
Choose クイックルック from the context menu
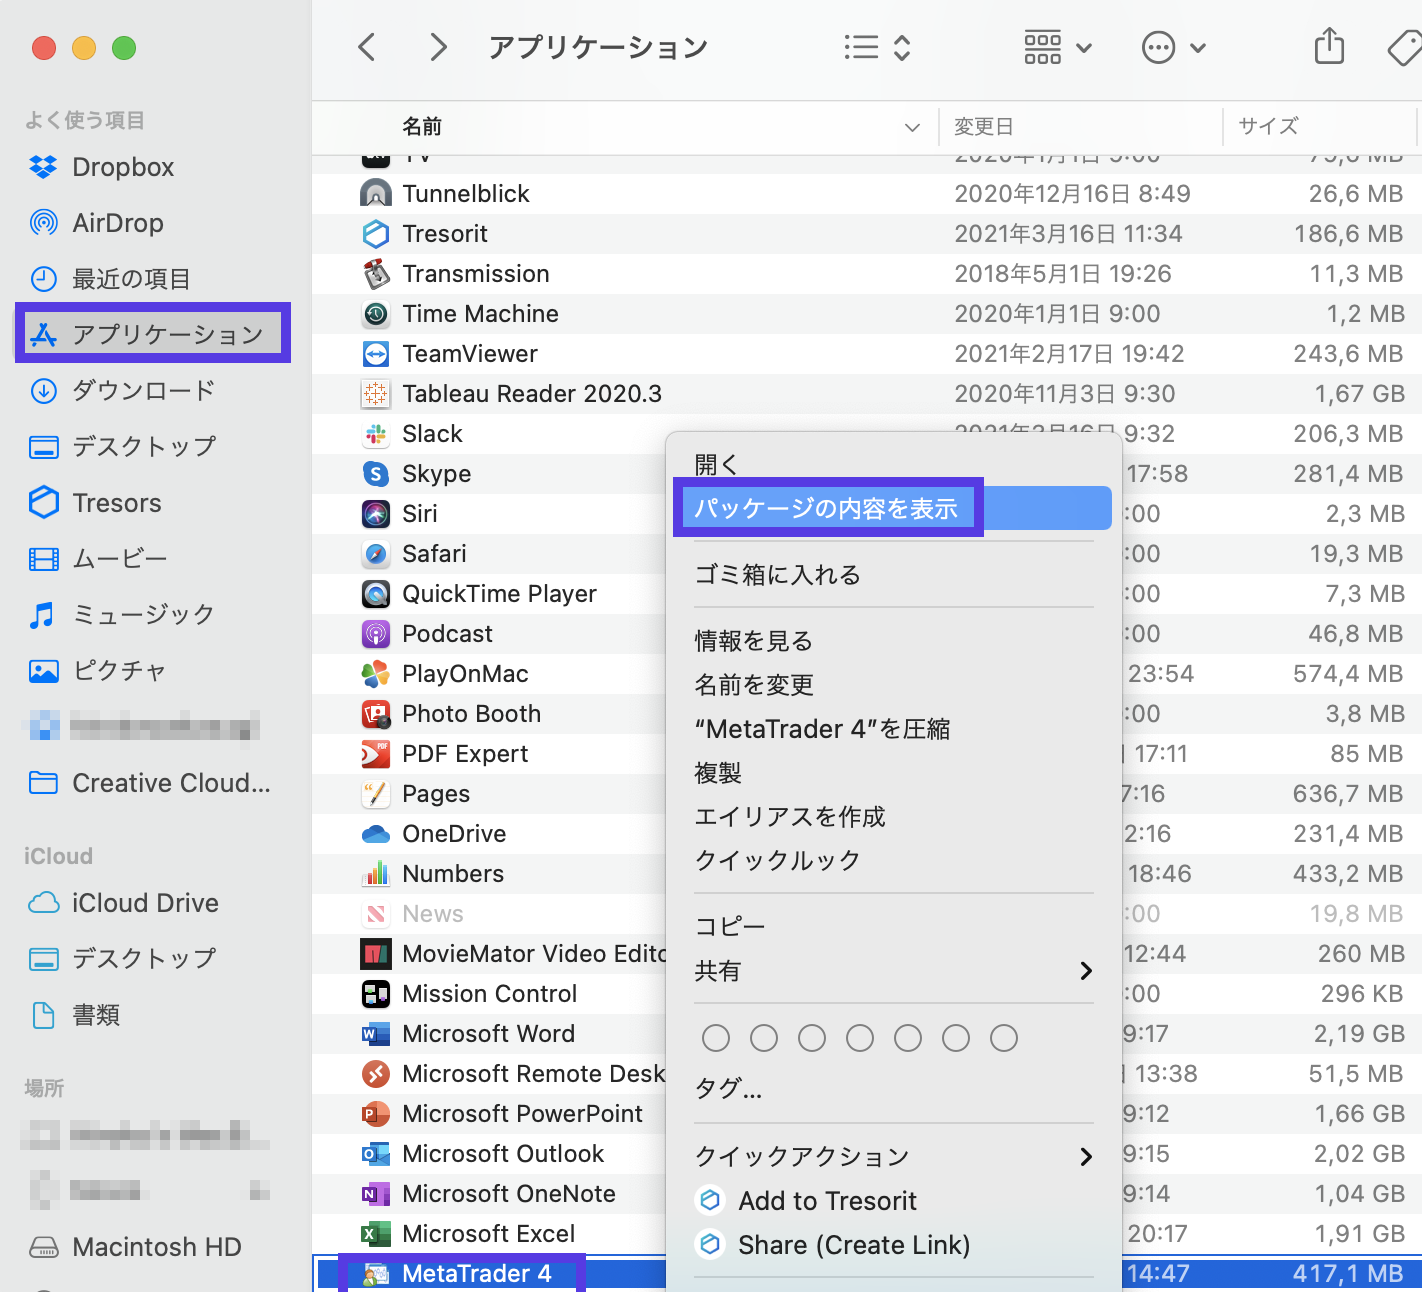tap(778, 860)
